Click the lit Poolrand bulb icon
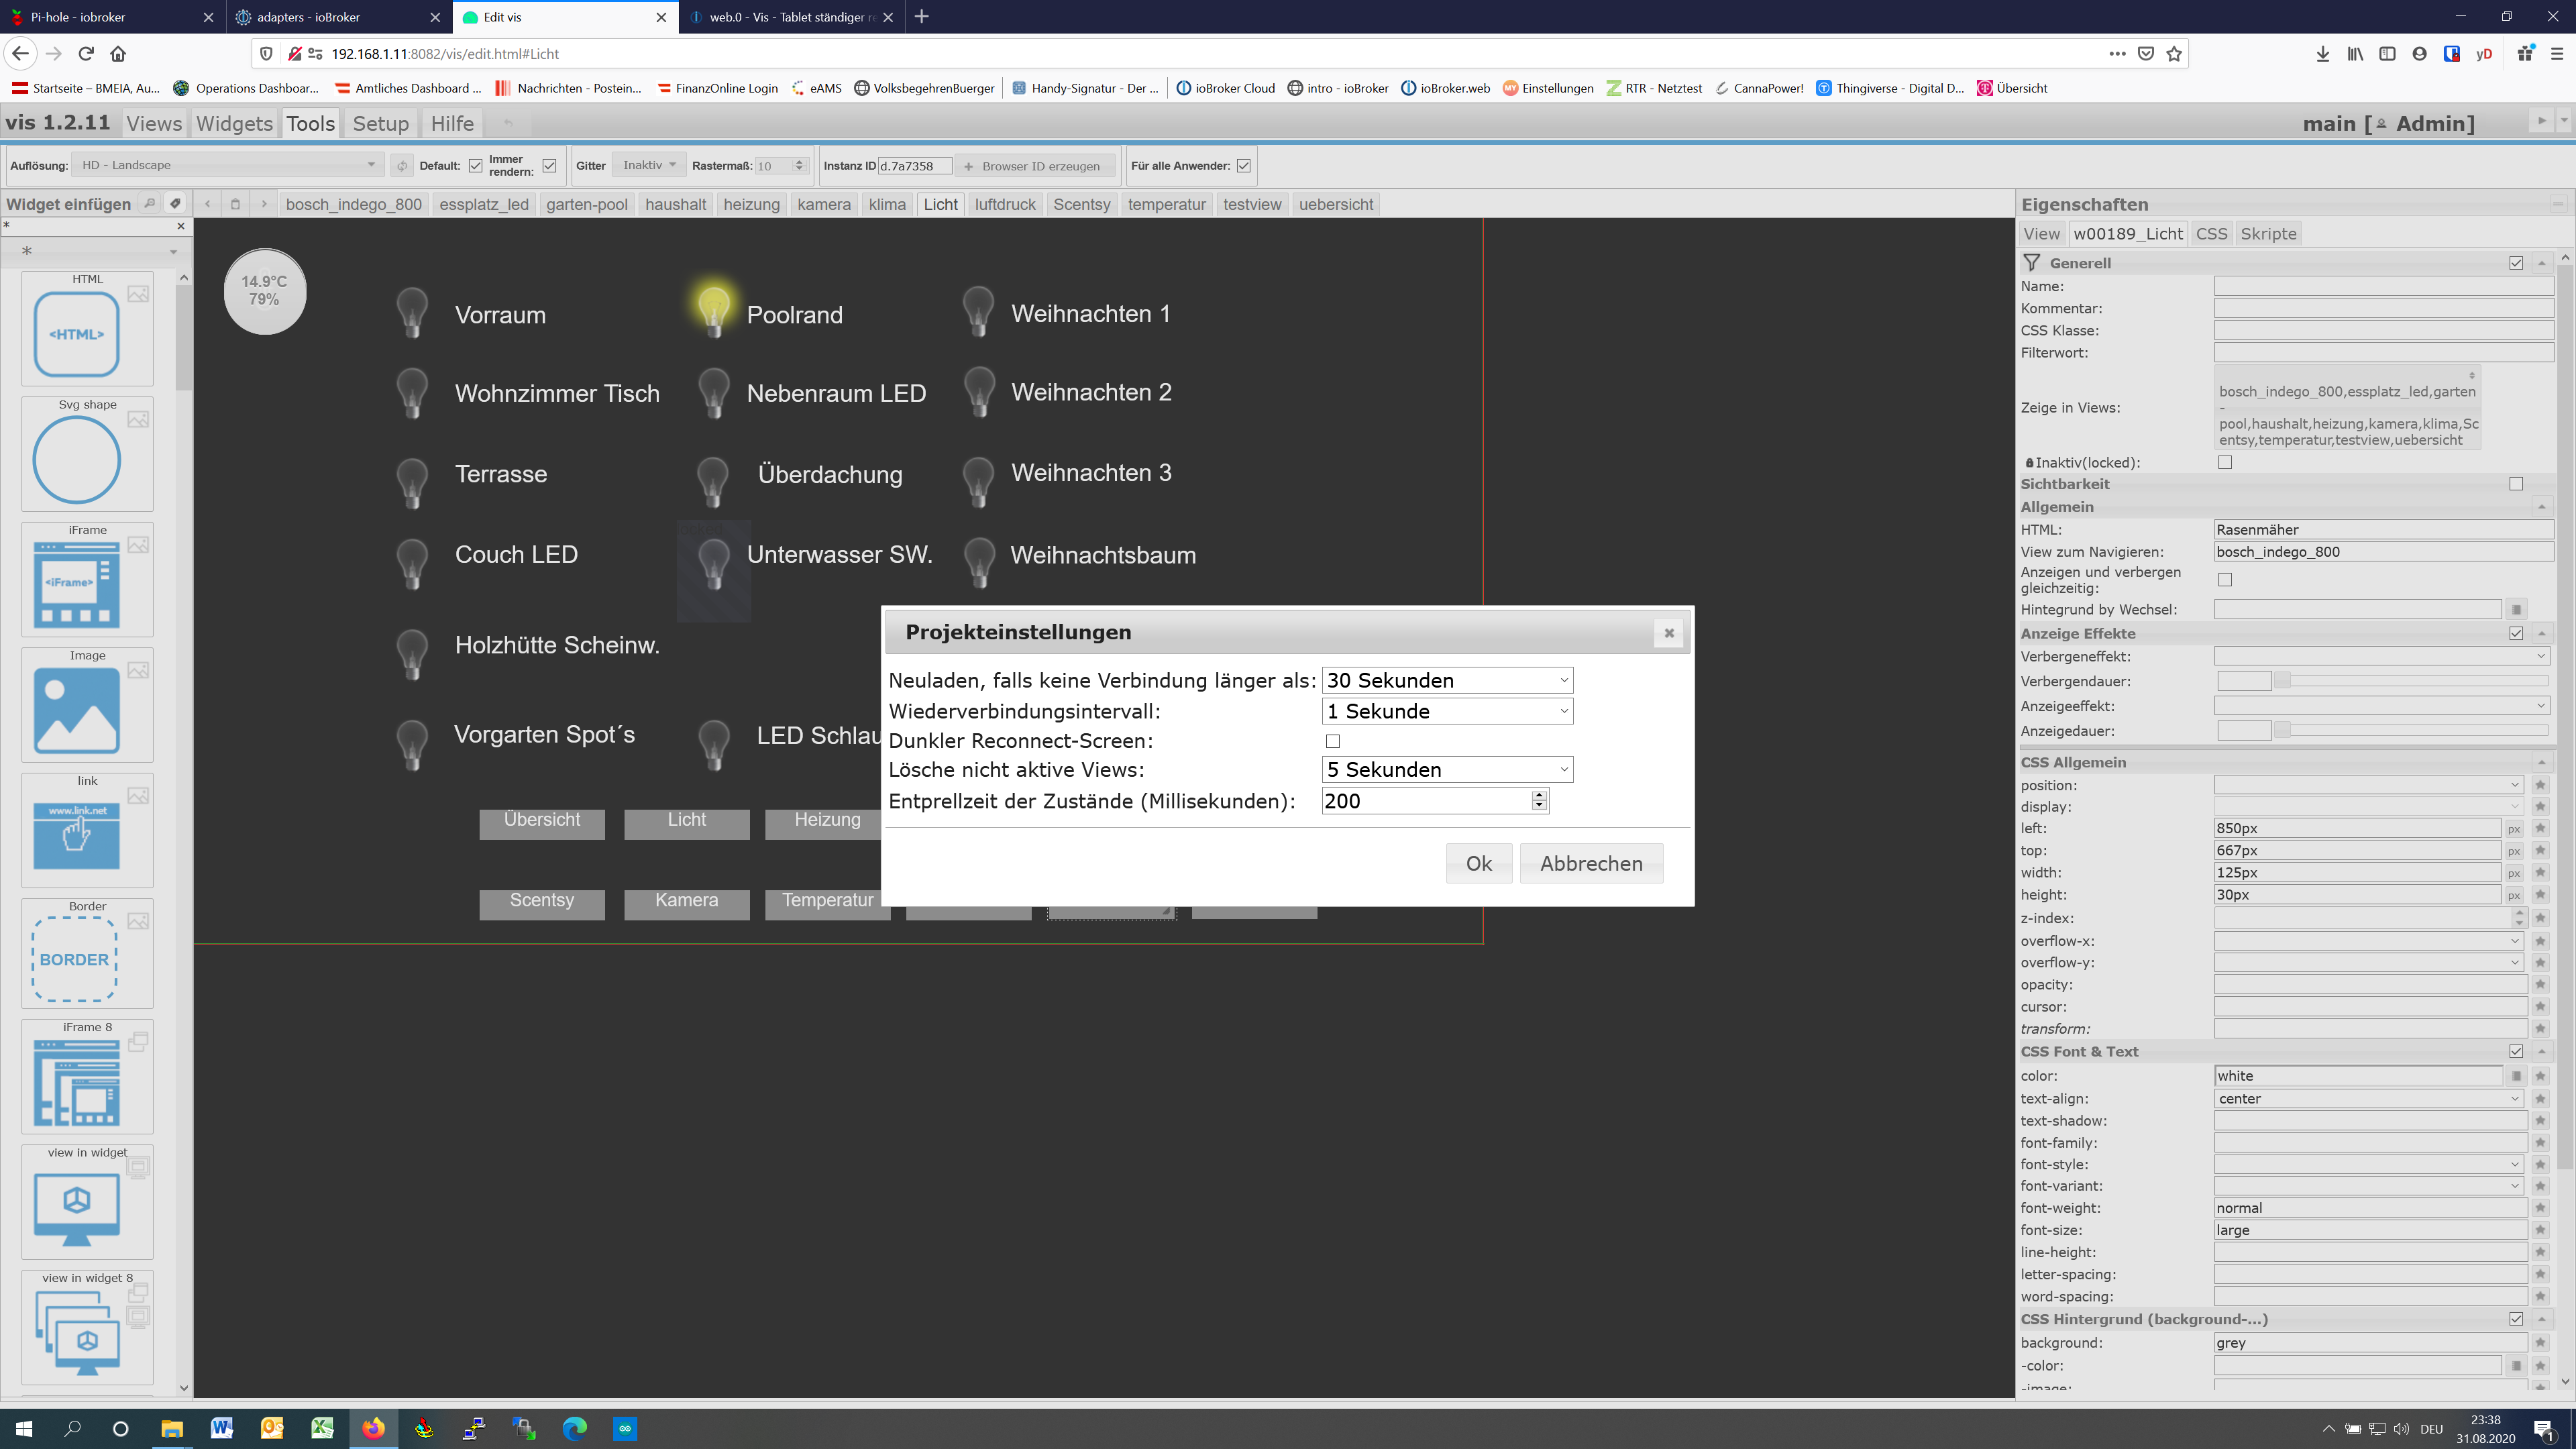This screenshot has height=1449, width=2576. click(713, 309)
